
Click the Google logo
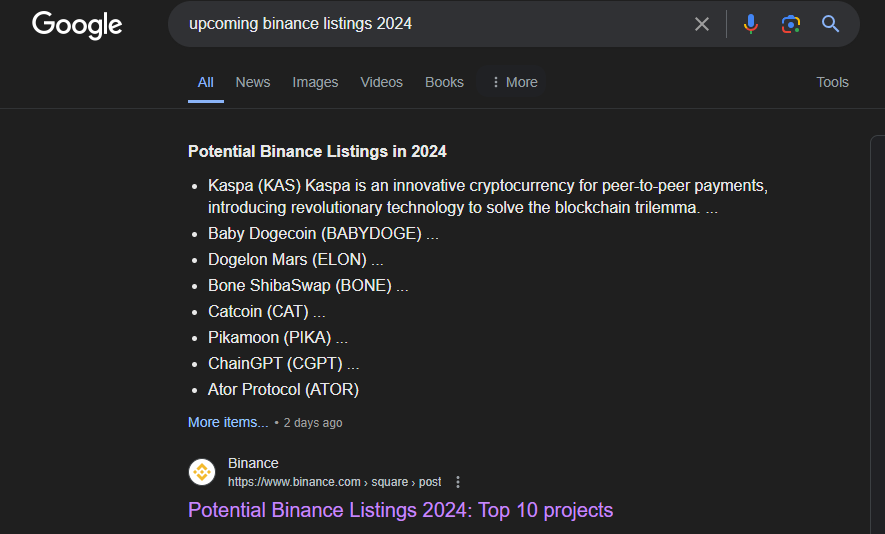tap(77, 25)
